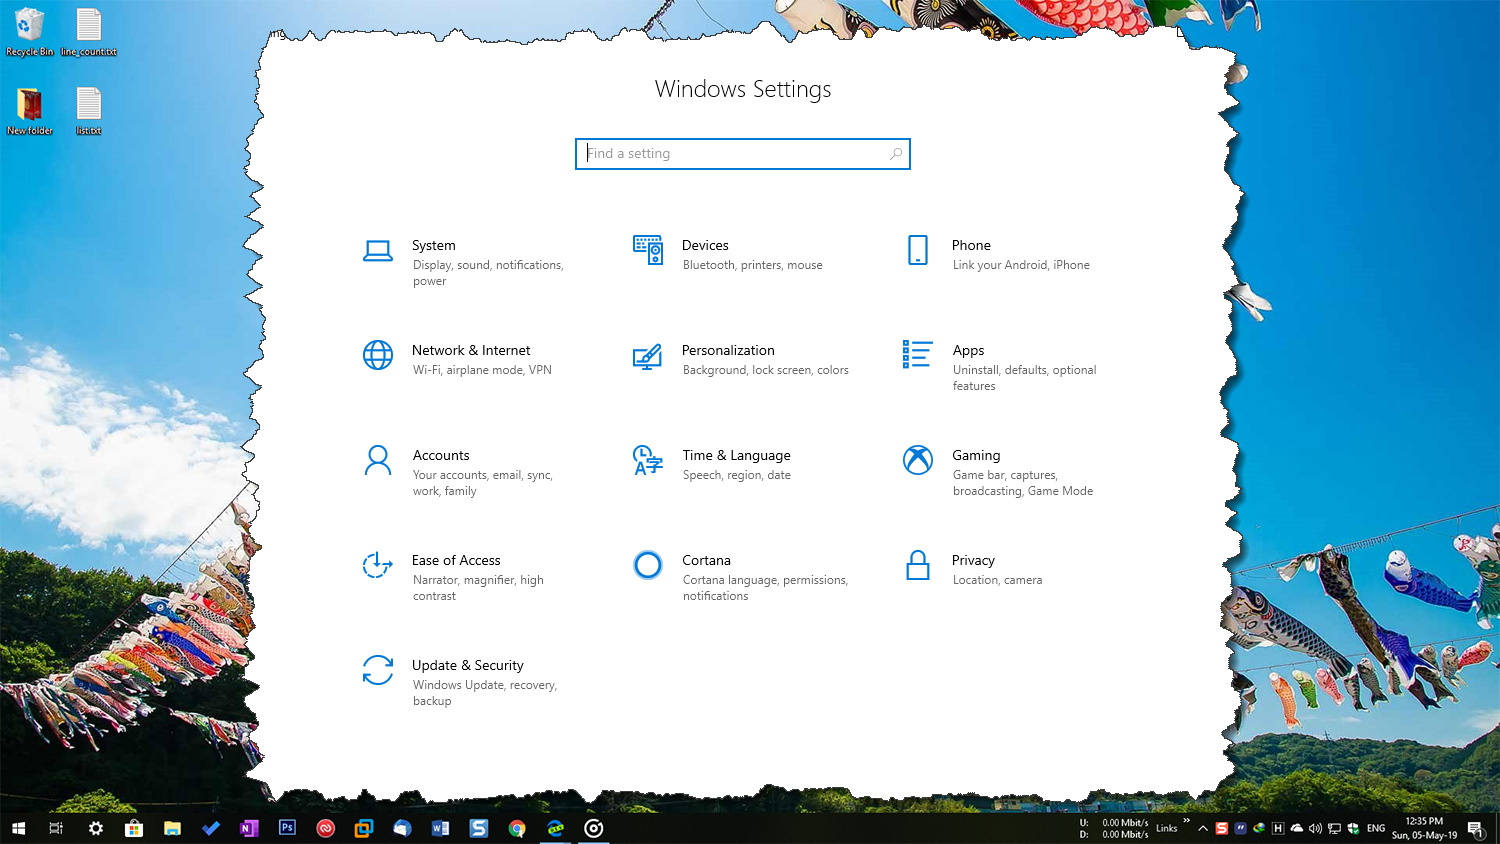Select the Phone settings icon
This screenshot has height=844, width=1500.
(x=917, y=250)
